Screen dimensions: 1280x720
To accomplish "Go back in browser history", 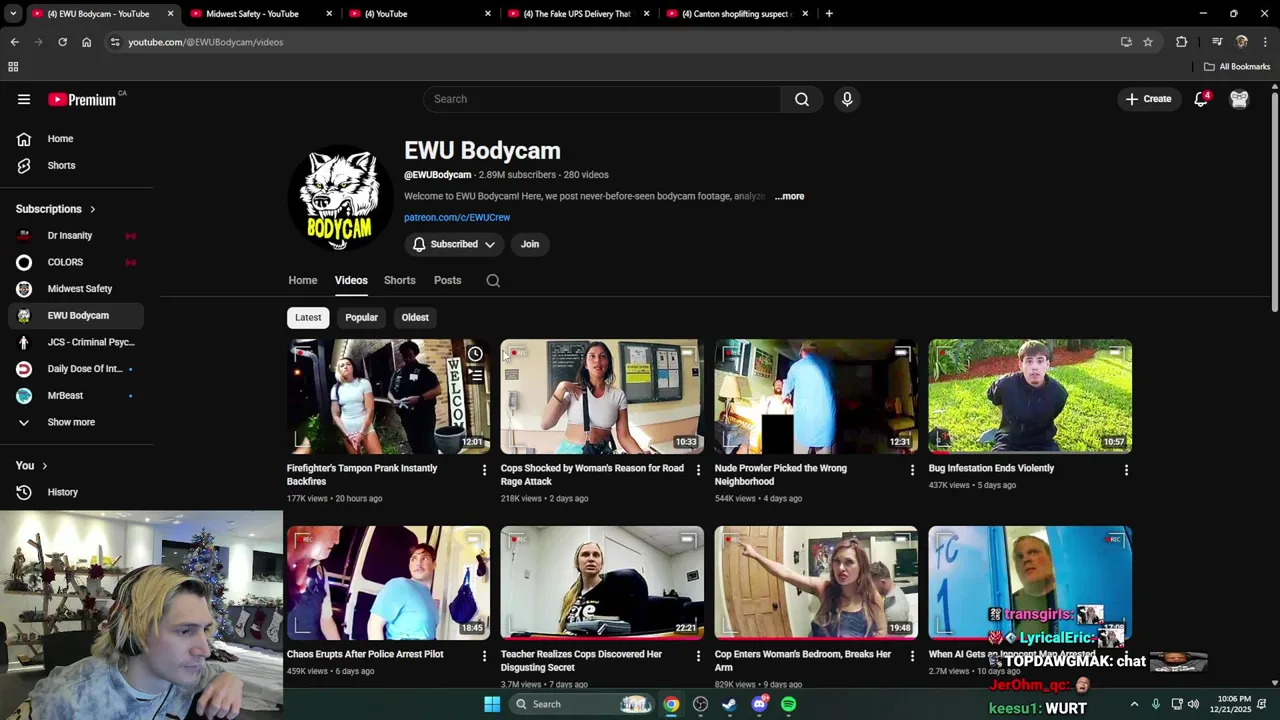I will (14, 42).
